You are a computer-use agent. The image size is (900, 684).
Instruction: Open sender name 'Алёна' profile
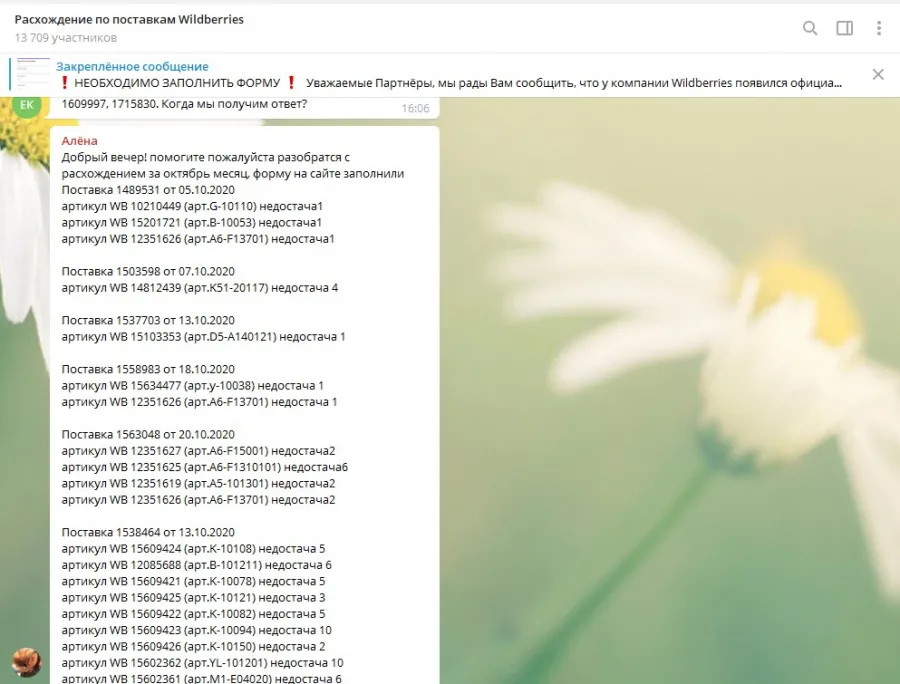79,141
